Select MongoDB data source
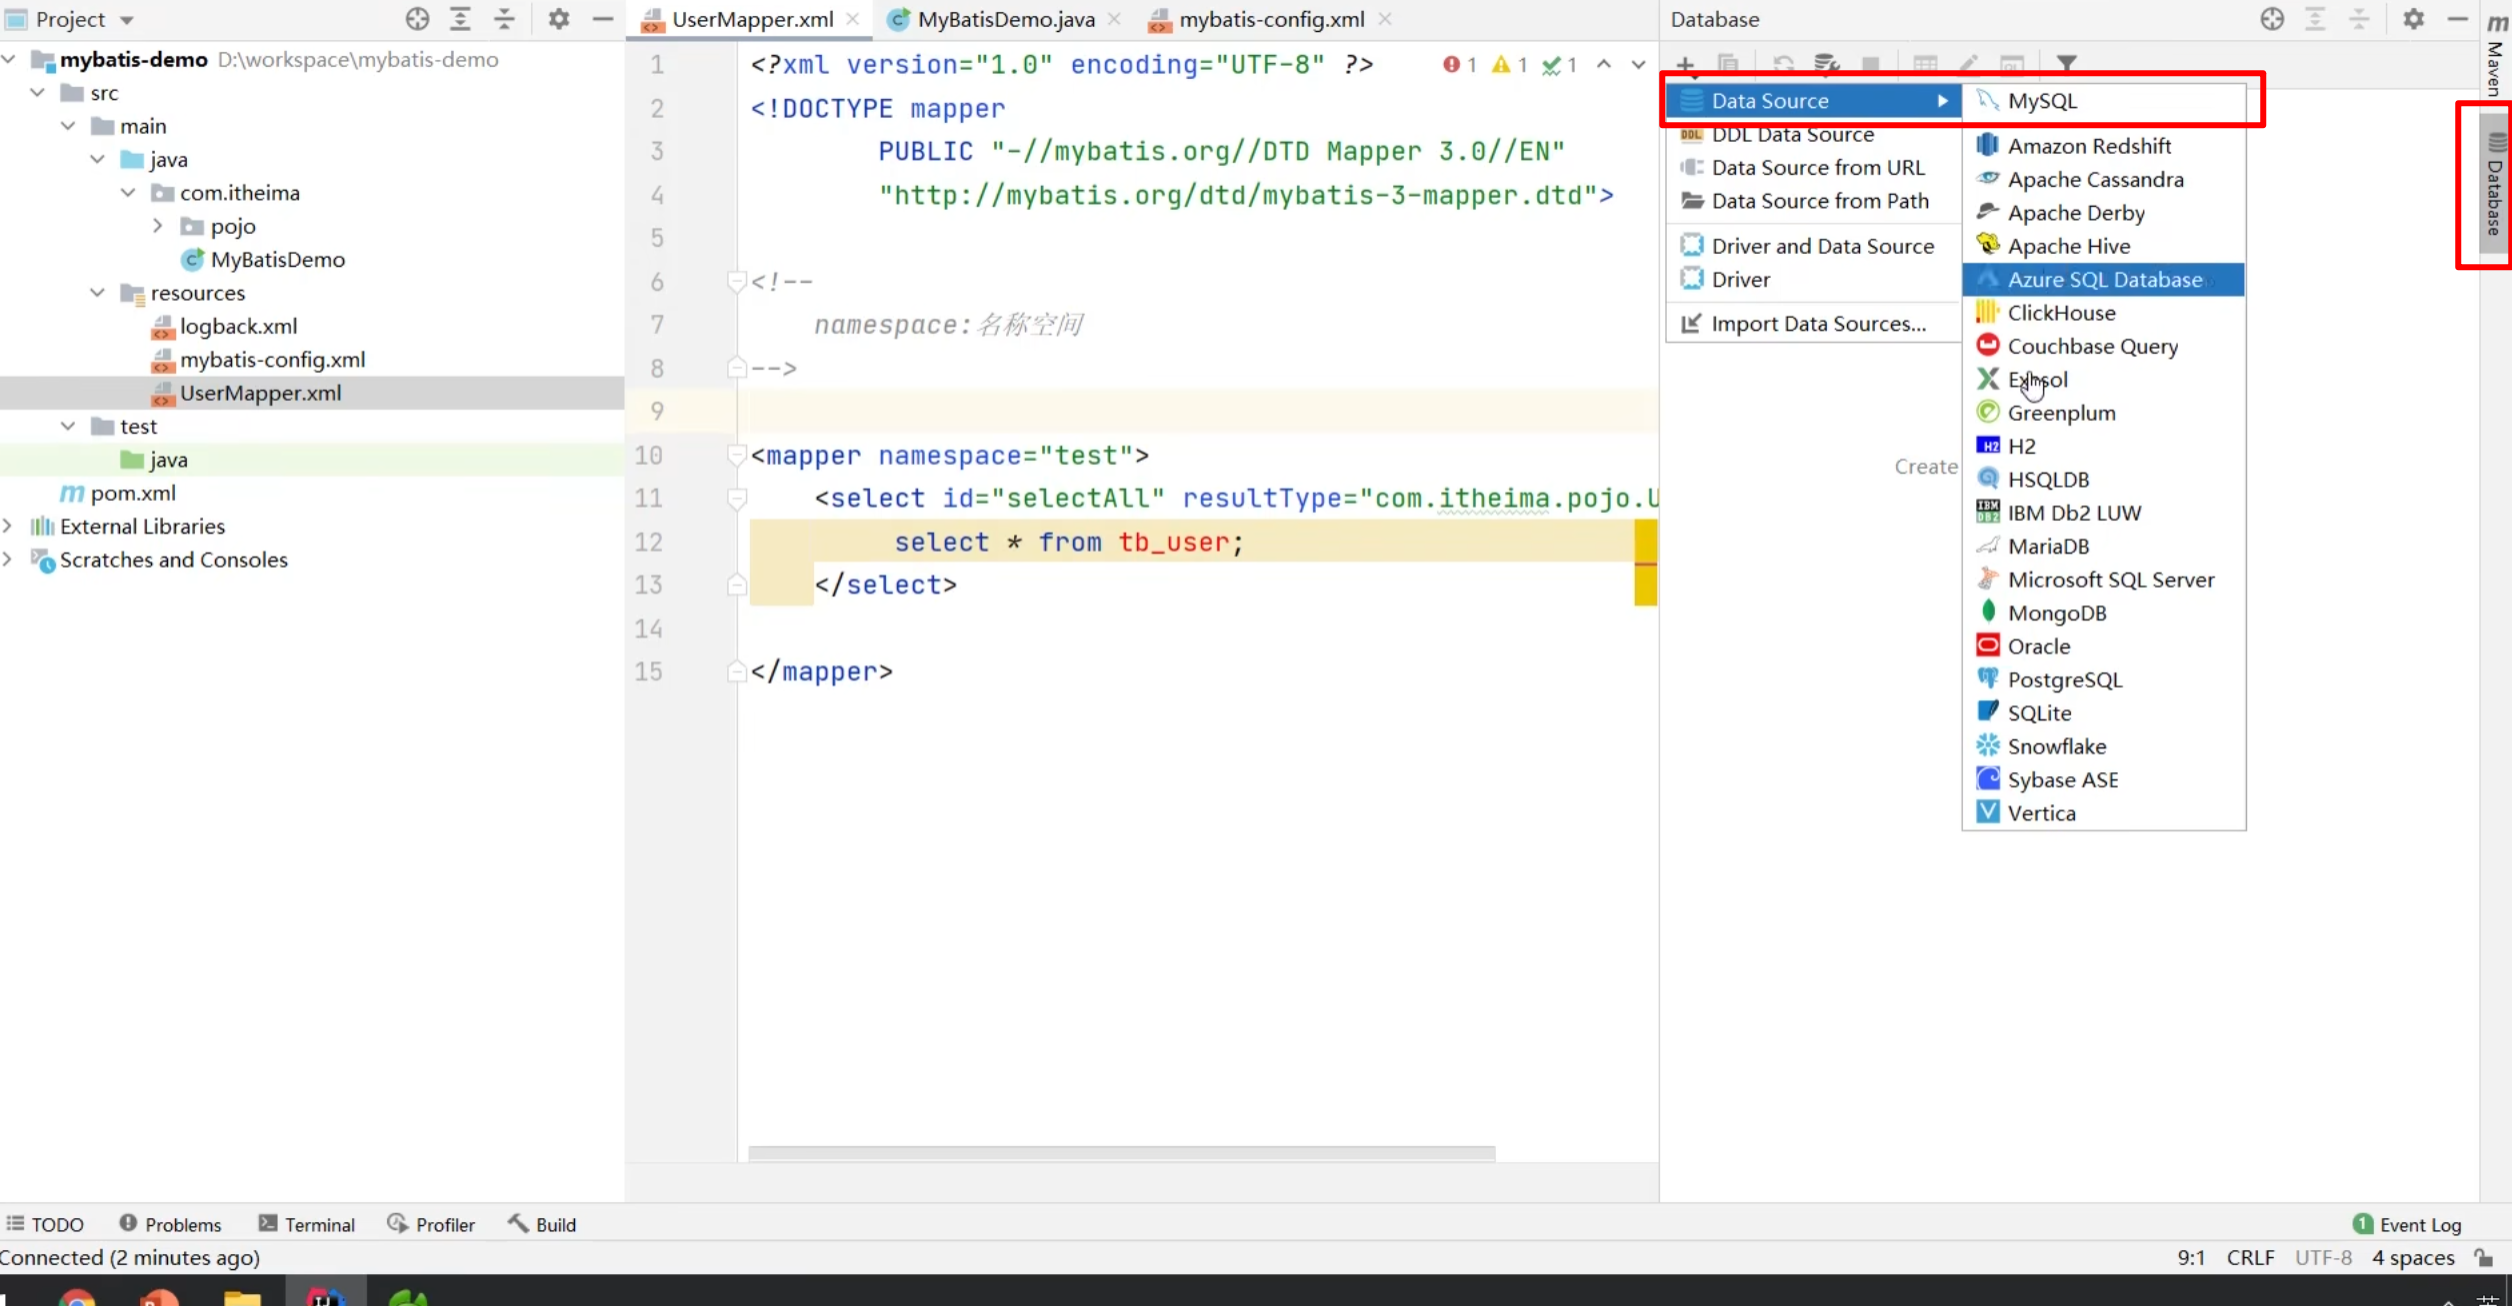Image resolution: width=2512 pixels, height=1306 pixels. point(2103,613)
